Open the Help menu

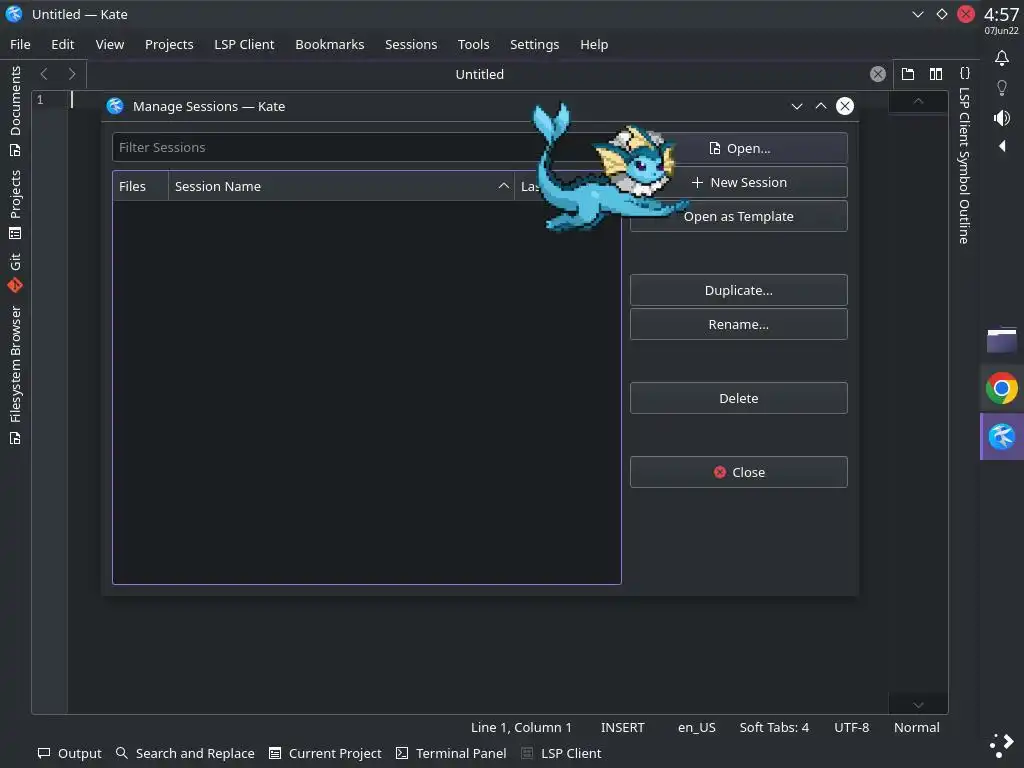[x=594, y=44]
